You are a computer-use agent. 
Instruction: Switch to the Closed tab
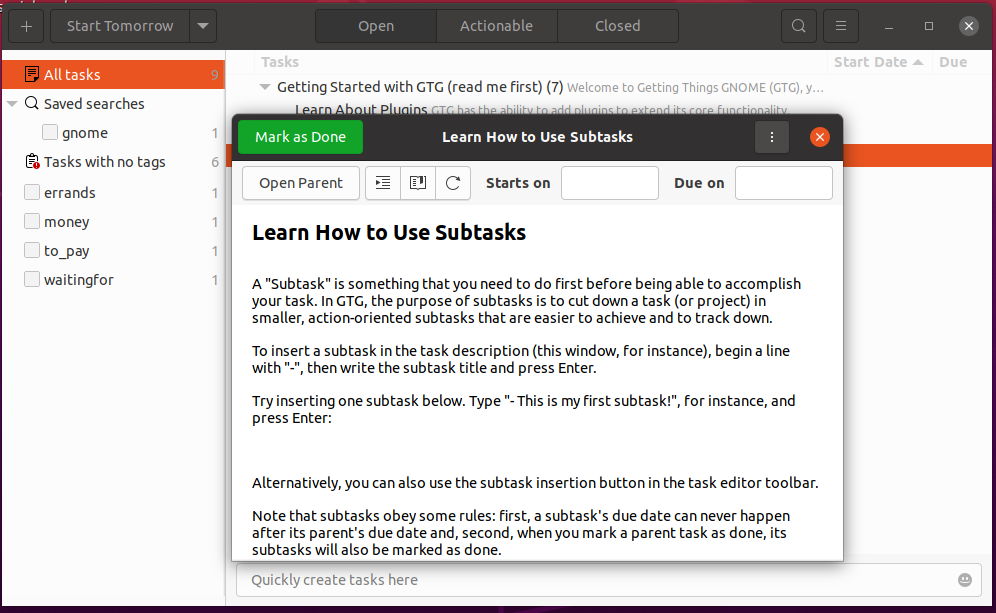(x=617, y=26)
